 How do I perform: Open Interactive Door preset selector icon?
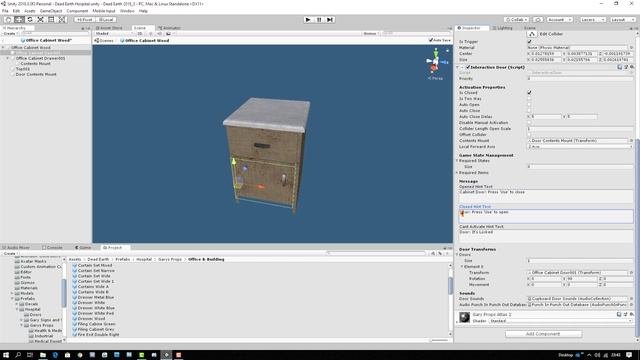(x=626, y=67)
